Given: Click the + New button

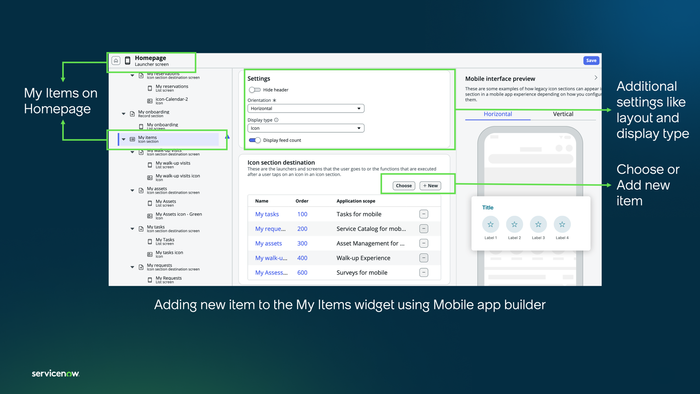Looking at the screenshot, I should tap(430, 186).
